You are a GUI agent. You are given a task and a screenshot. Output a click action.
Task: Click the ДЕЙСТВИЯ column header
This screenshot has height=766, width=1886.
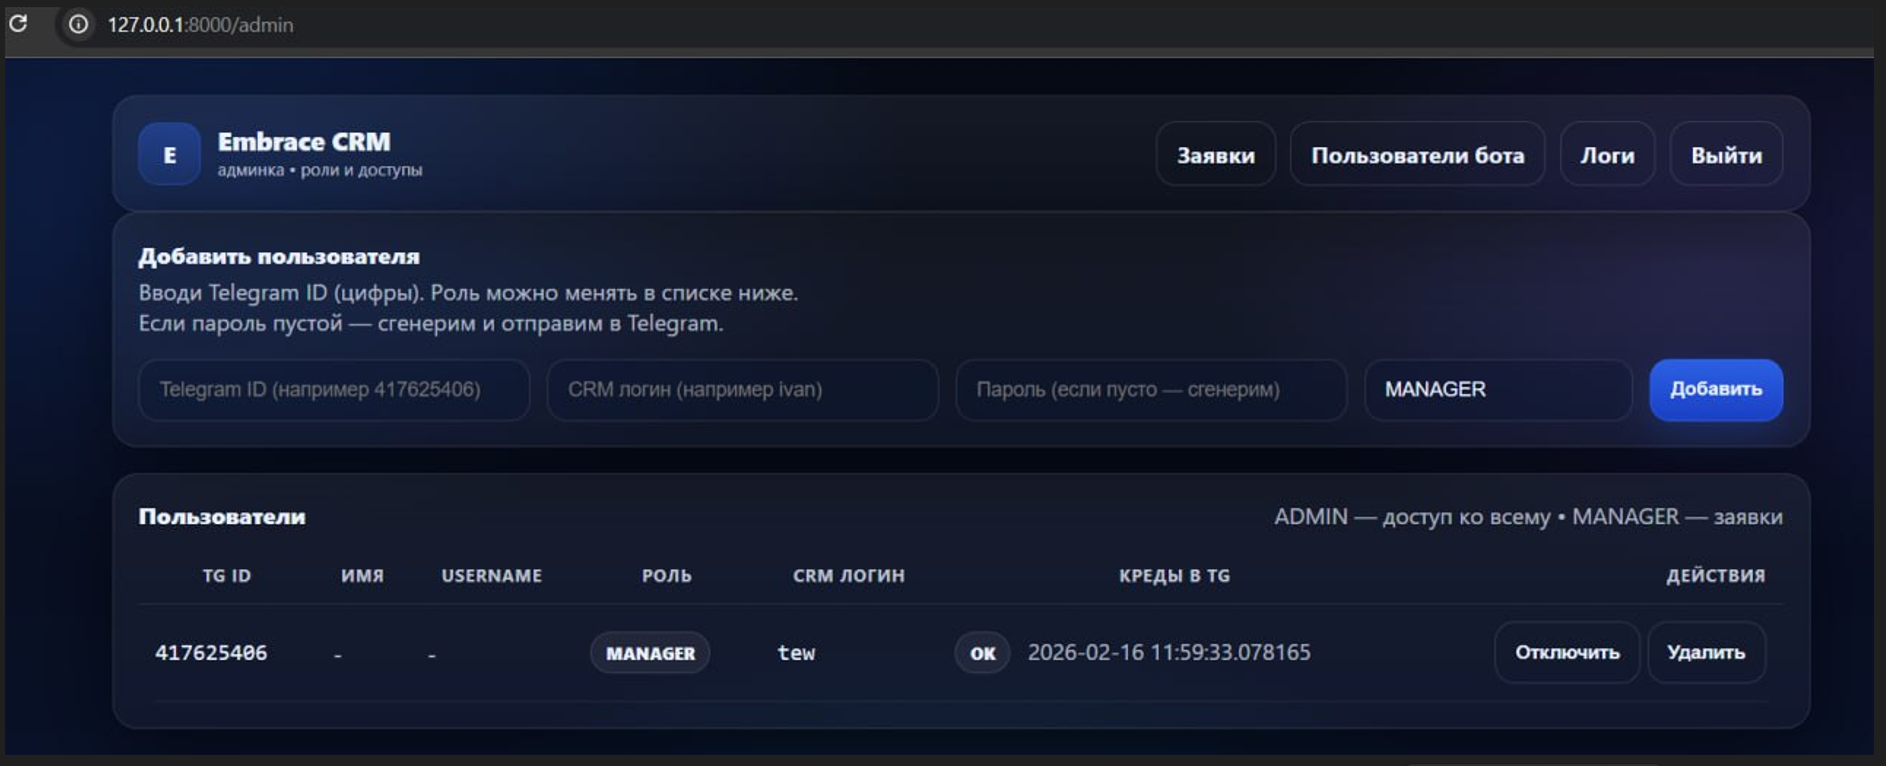1715,576
